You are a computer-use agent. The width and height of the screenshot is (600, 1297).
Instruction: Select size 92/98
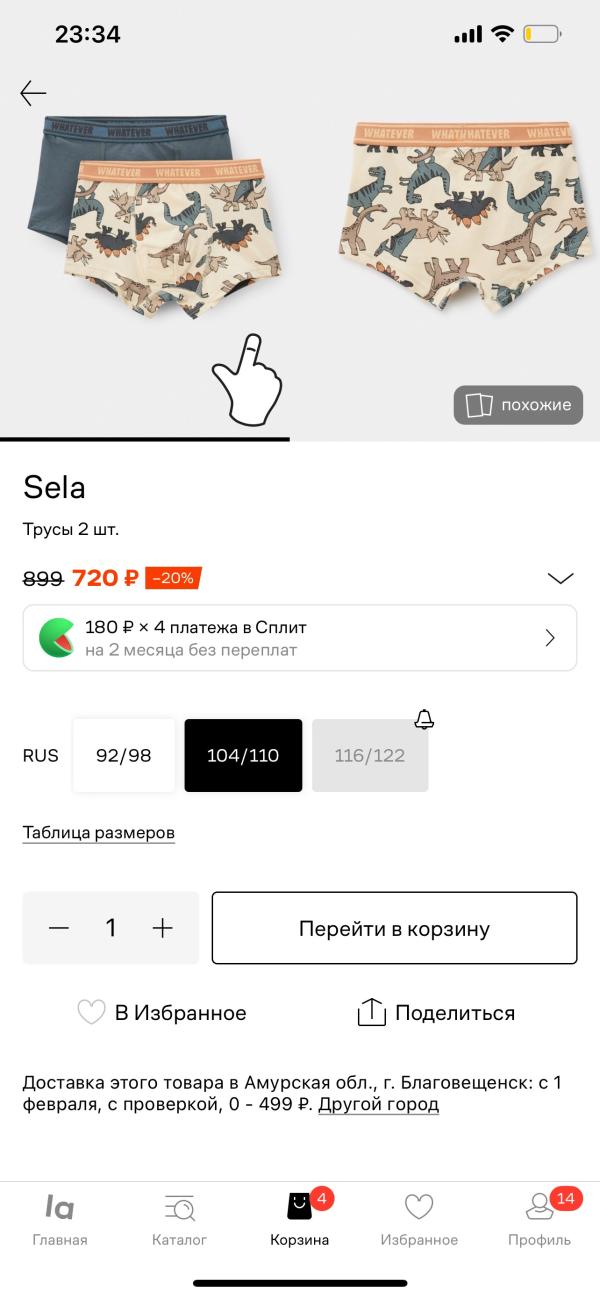[124, 755]
